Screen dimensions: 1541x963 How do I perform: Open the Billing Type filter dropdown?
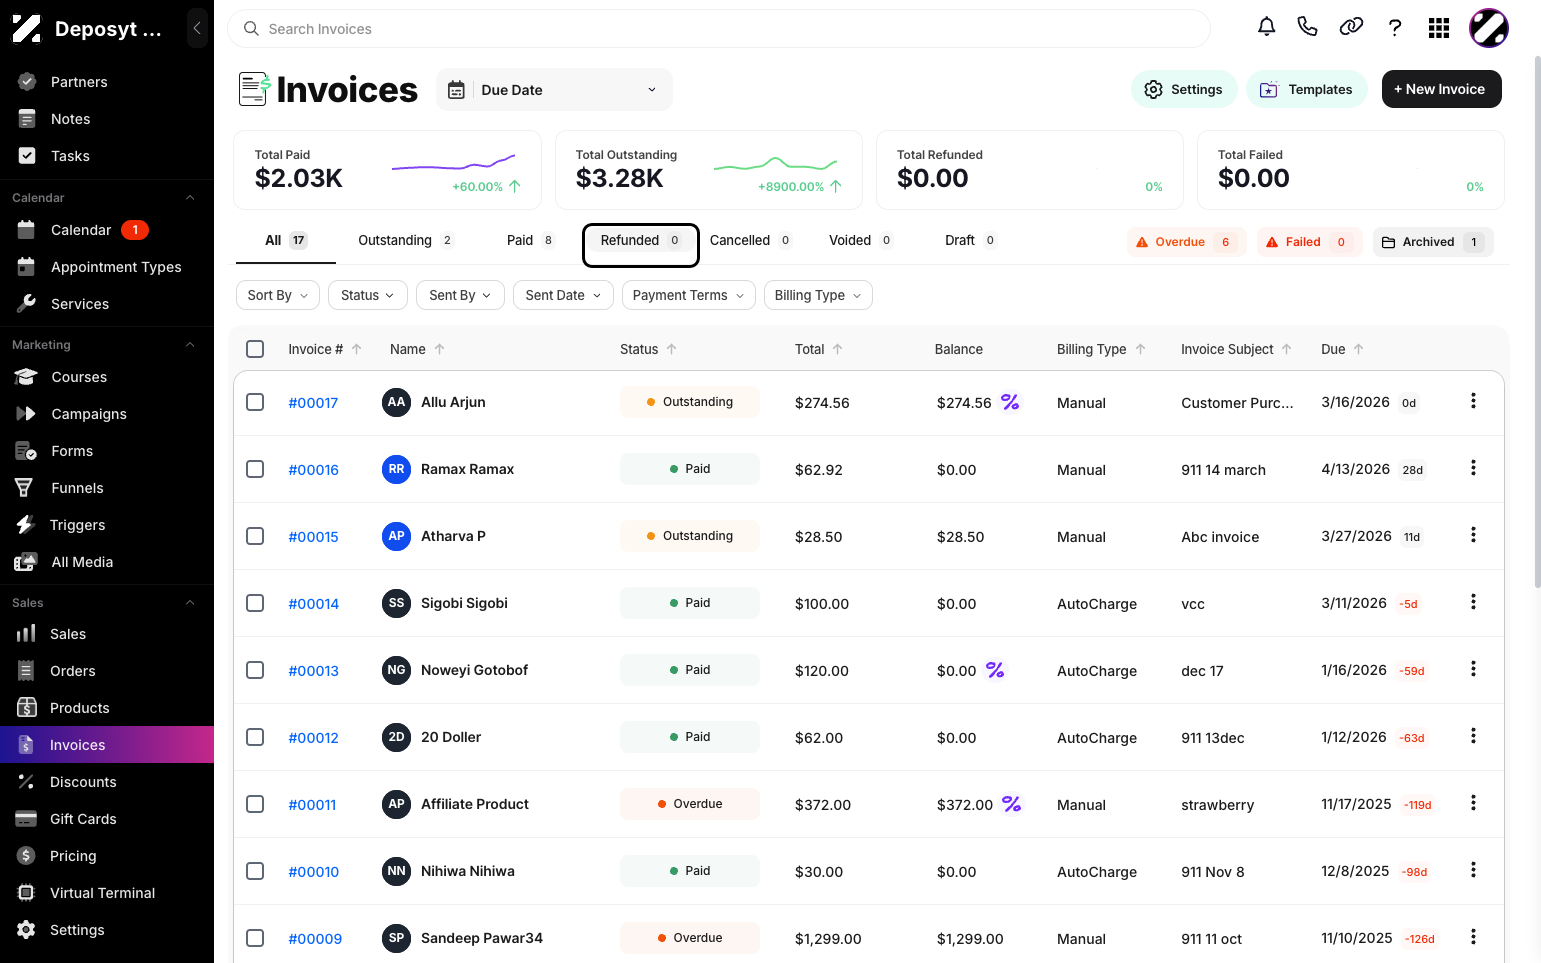[x=818, y=295]
